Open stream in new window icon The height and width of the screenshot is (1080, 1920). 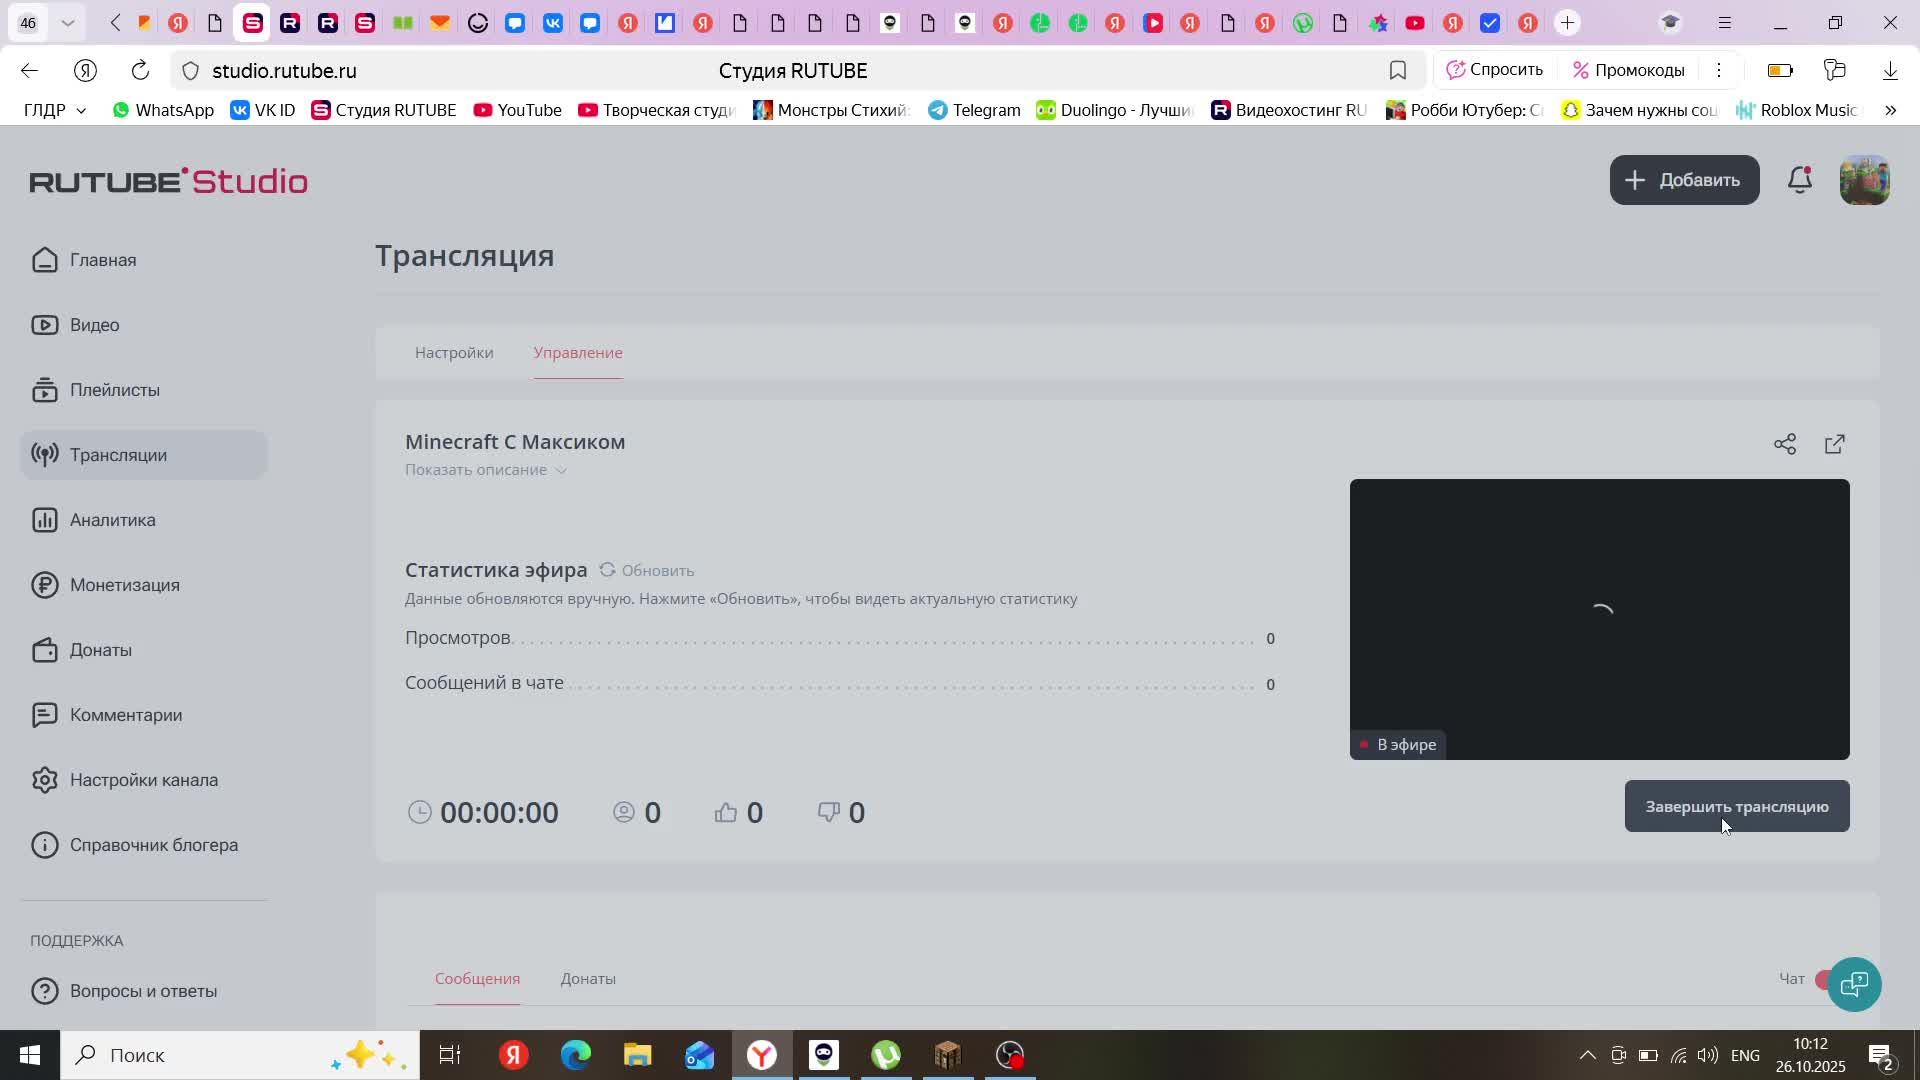click(x=1835, y=444)
